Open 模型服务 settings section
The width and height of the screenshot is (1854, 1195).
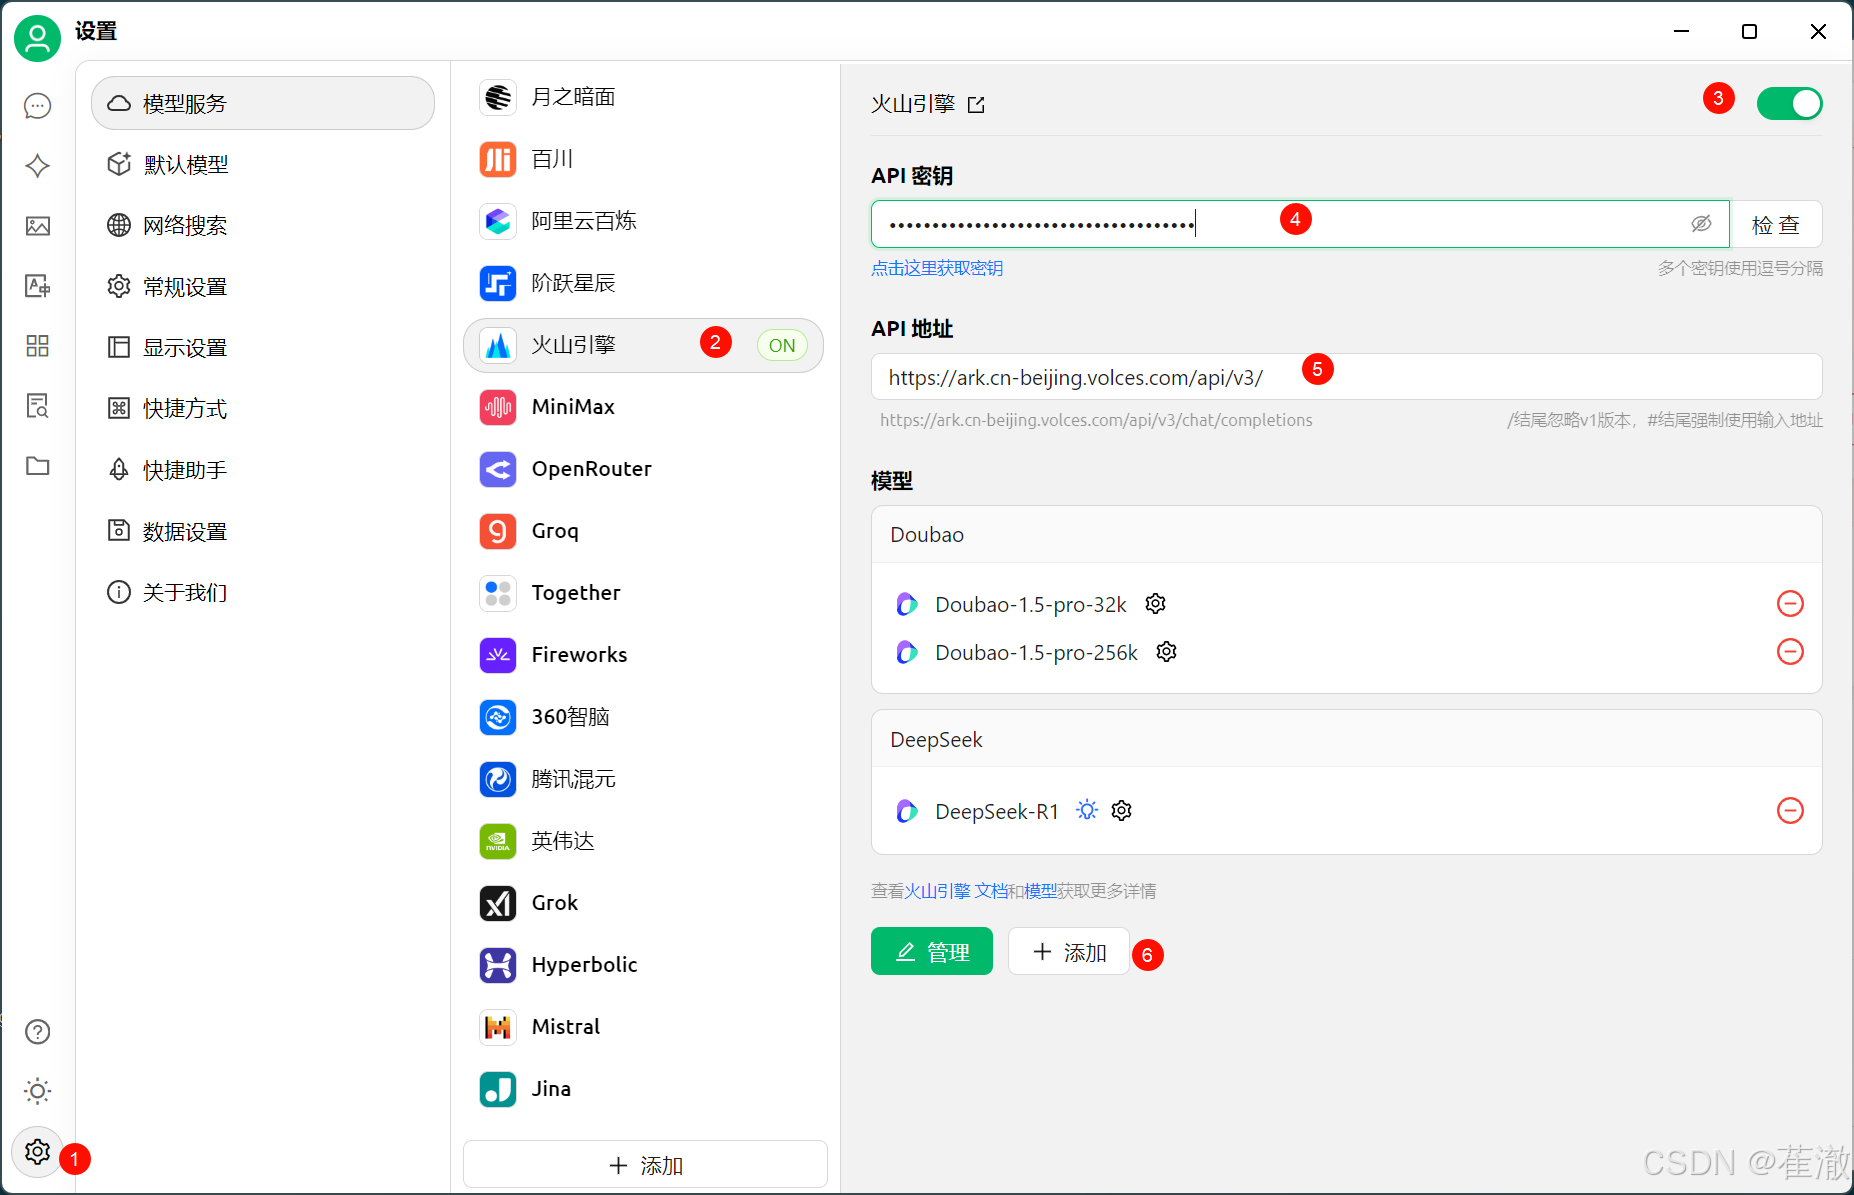[263, 103]
